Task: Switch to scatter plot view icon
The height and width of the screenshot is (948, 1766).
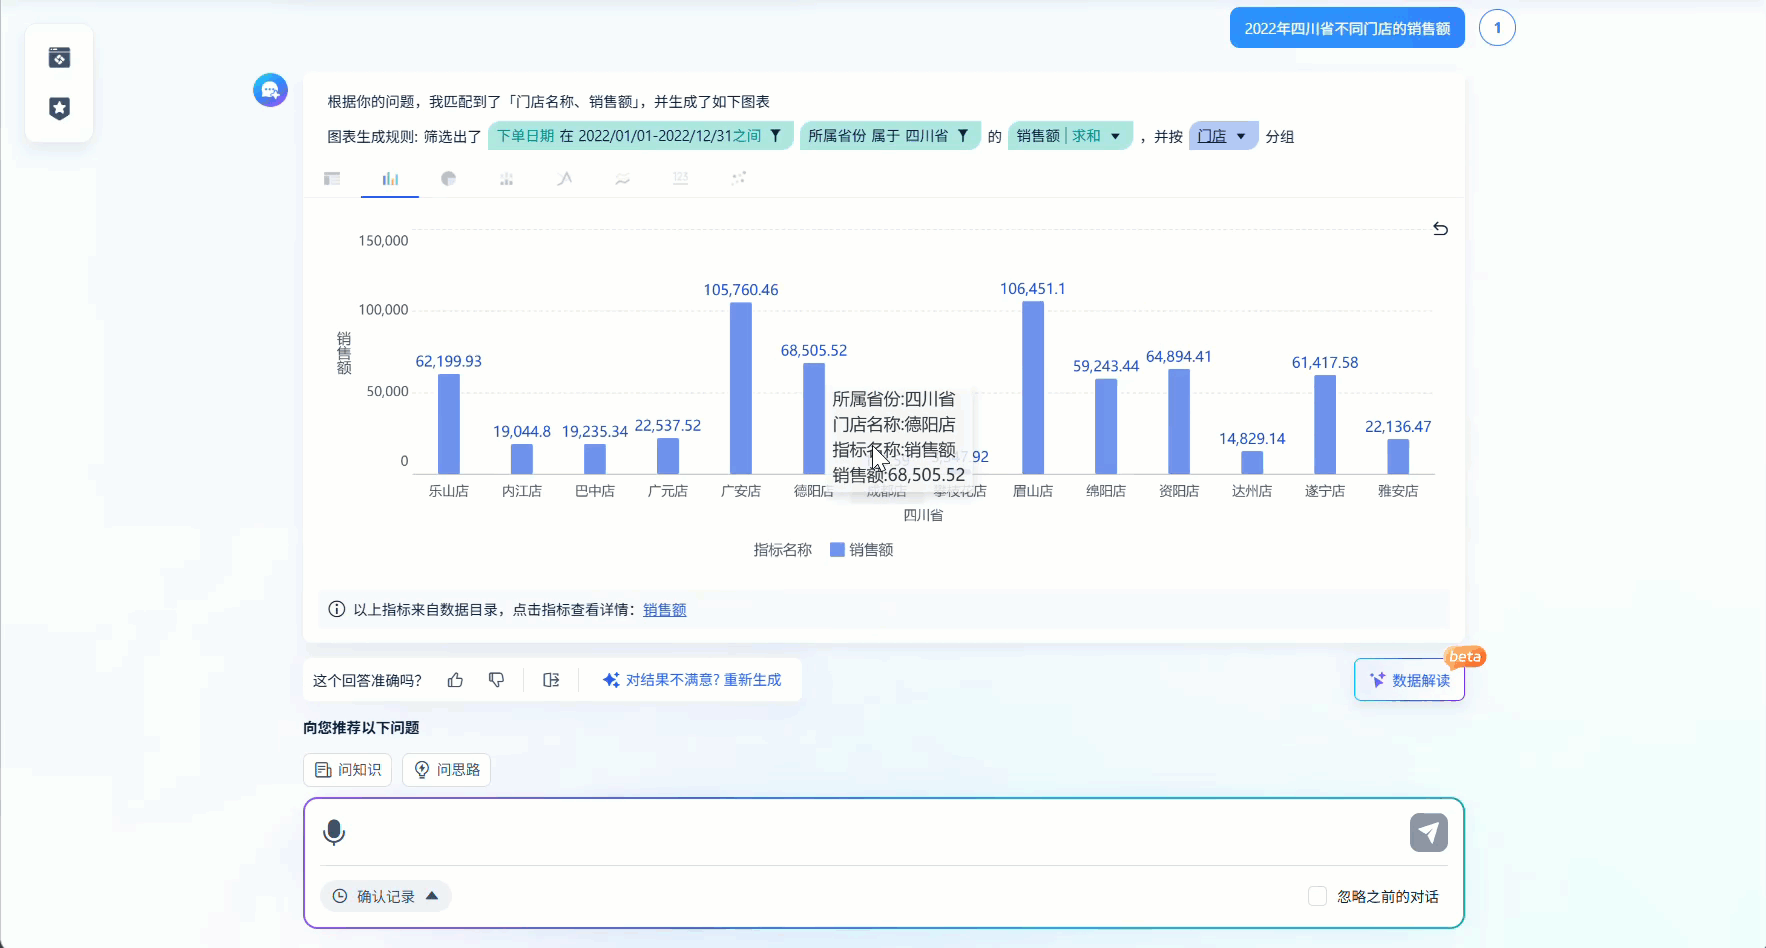Action: tap(739, 178)
